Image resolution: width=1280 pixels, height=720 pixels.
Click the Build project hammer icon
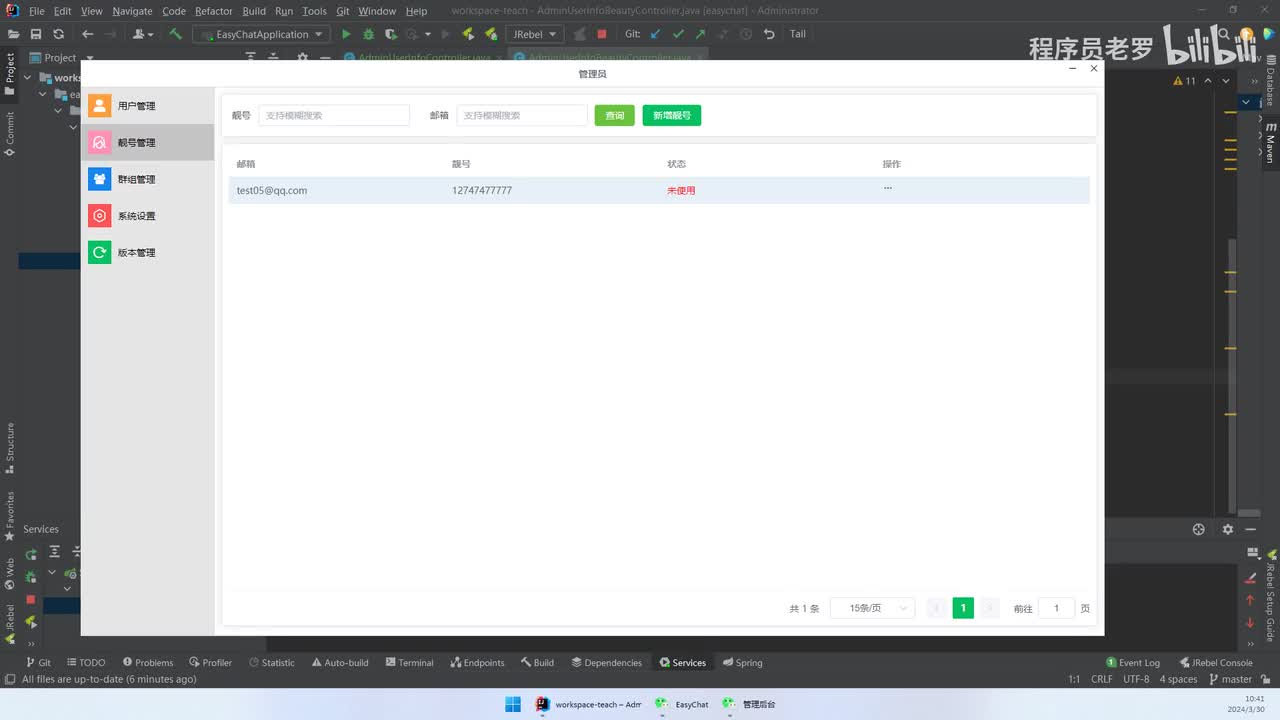tap(175, 34)
